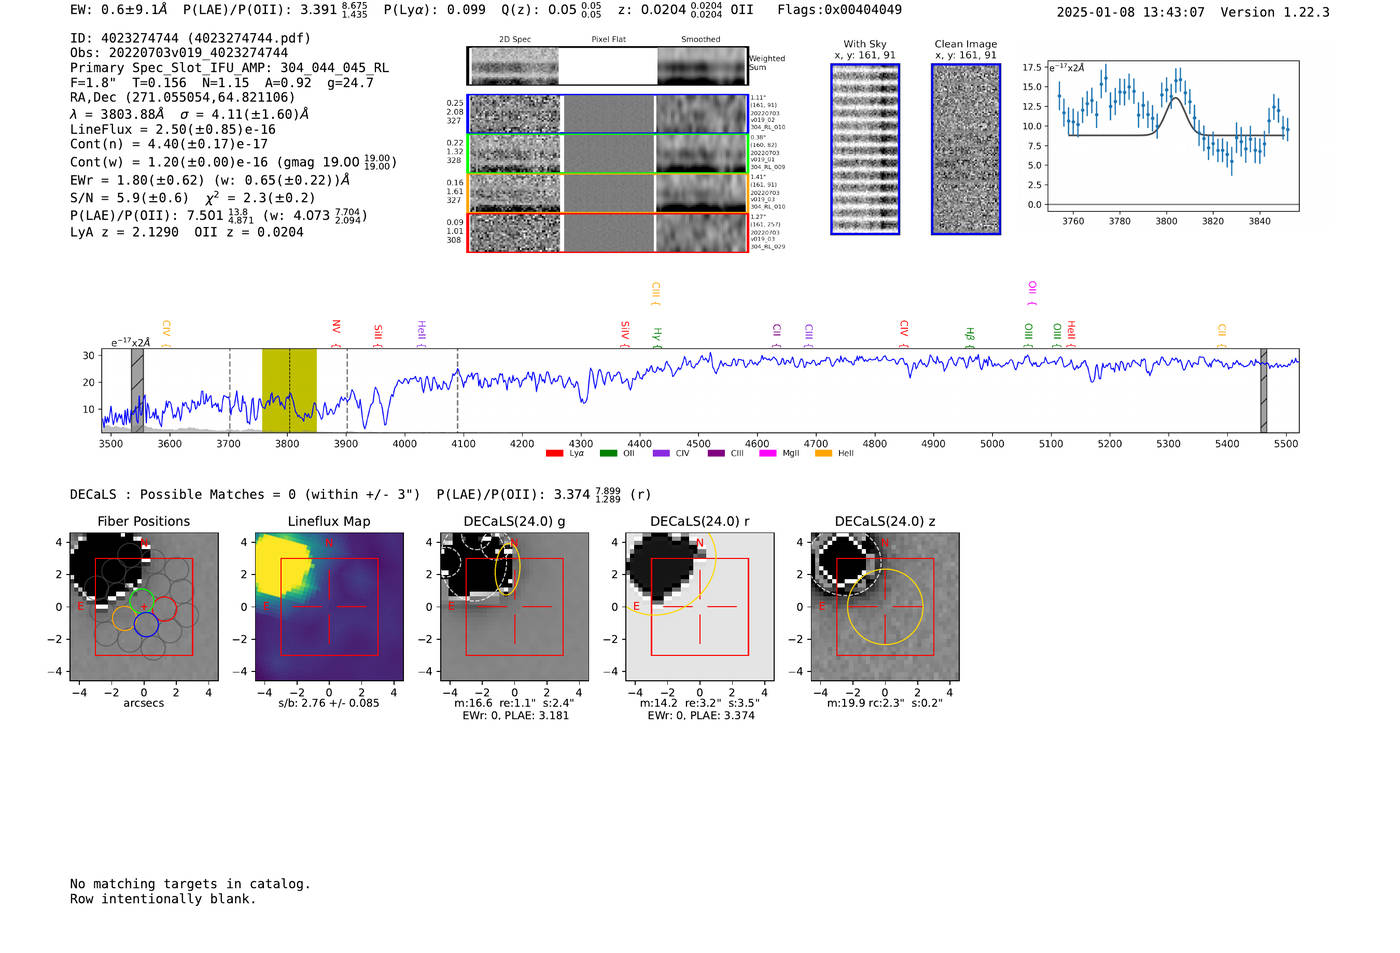Click the Cont(n) = 4.40(±0.17)e-17 value
This screenshot has height=953, width=1400.
pos(169,143)
